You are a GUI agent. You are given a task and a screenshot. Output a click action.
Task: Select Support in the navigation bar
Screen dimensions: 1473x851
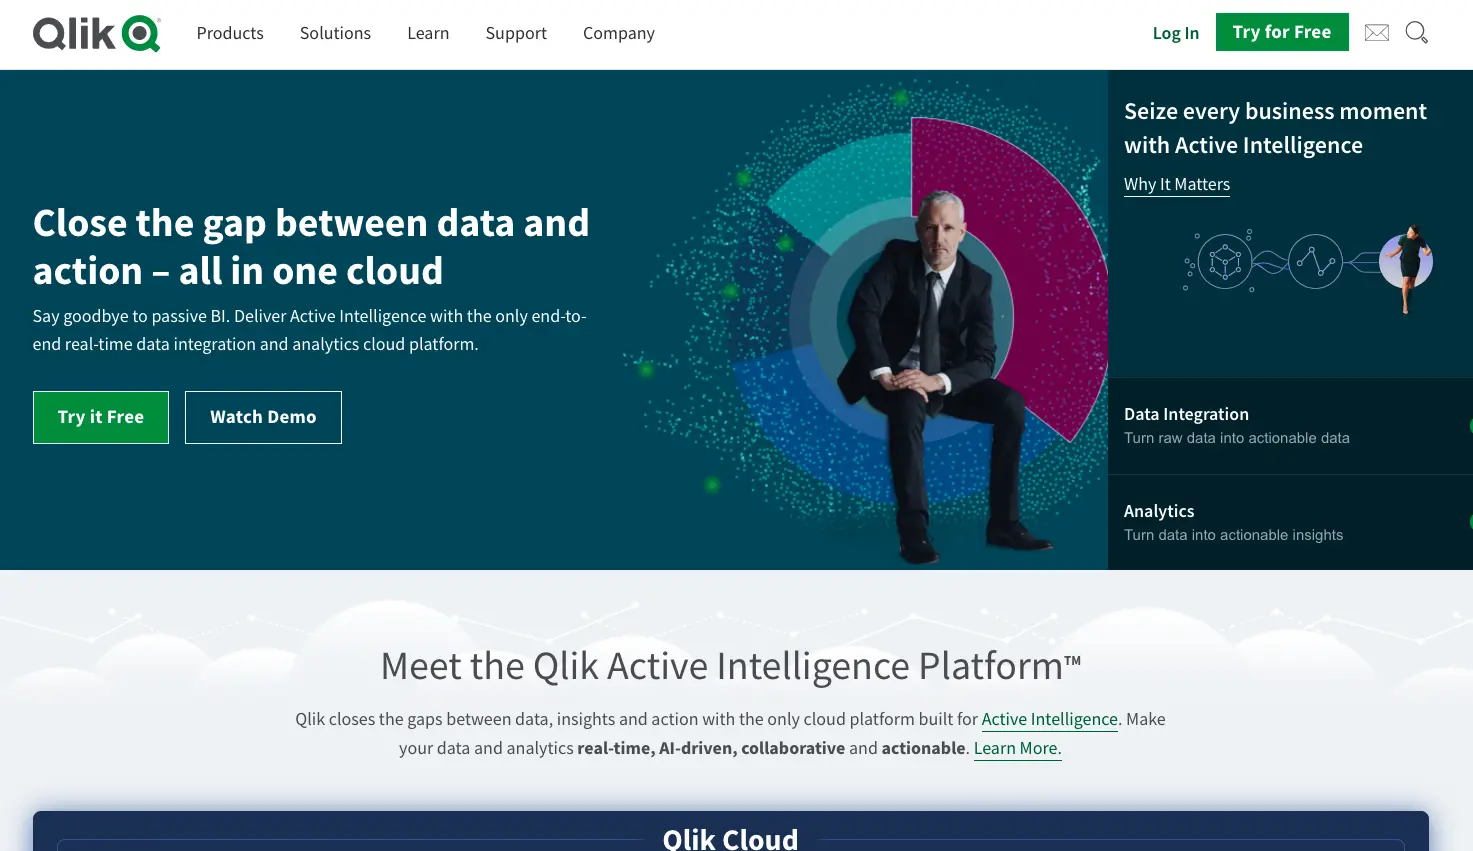[x=515, y=33]
